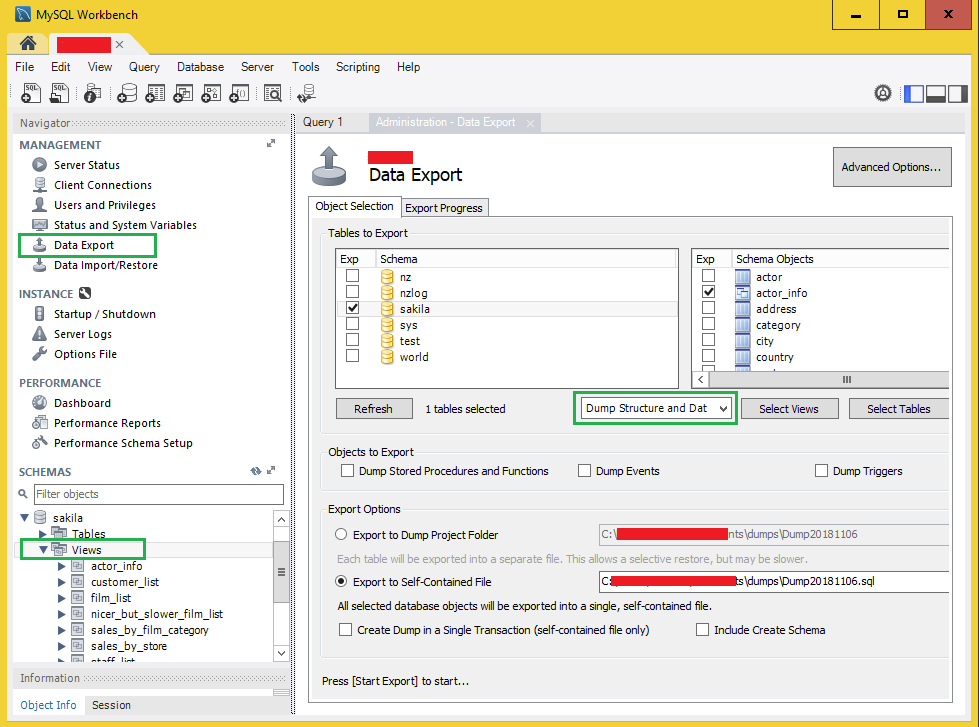
Task: Click the reconnect to DBMS toolbar icon
Action: coord(306,93)
